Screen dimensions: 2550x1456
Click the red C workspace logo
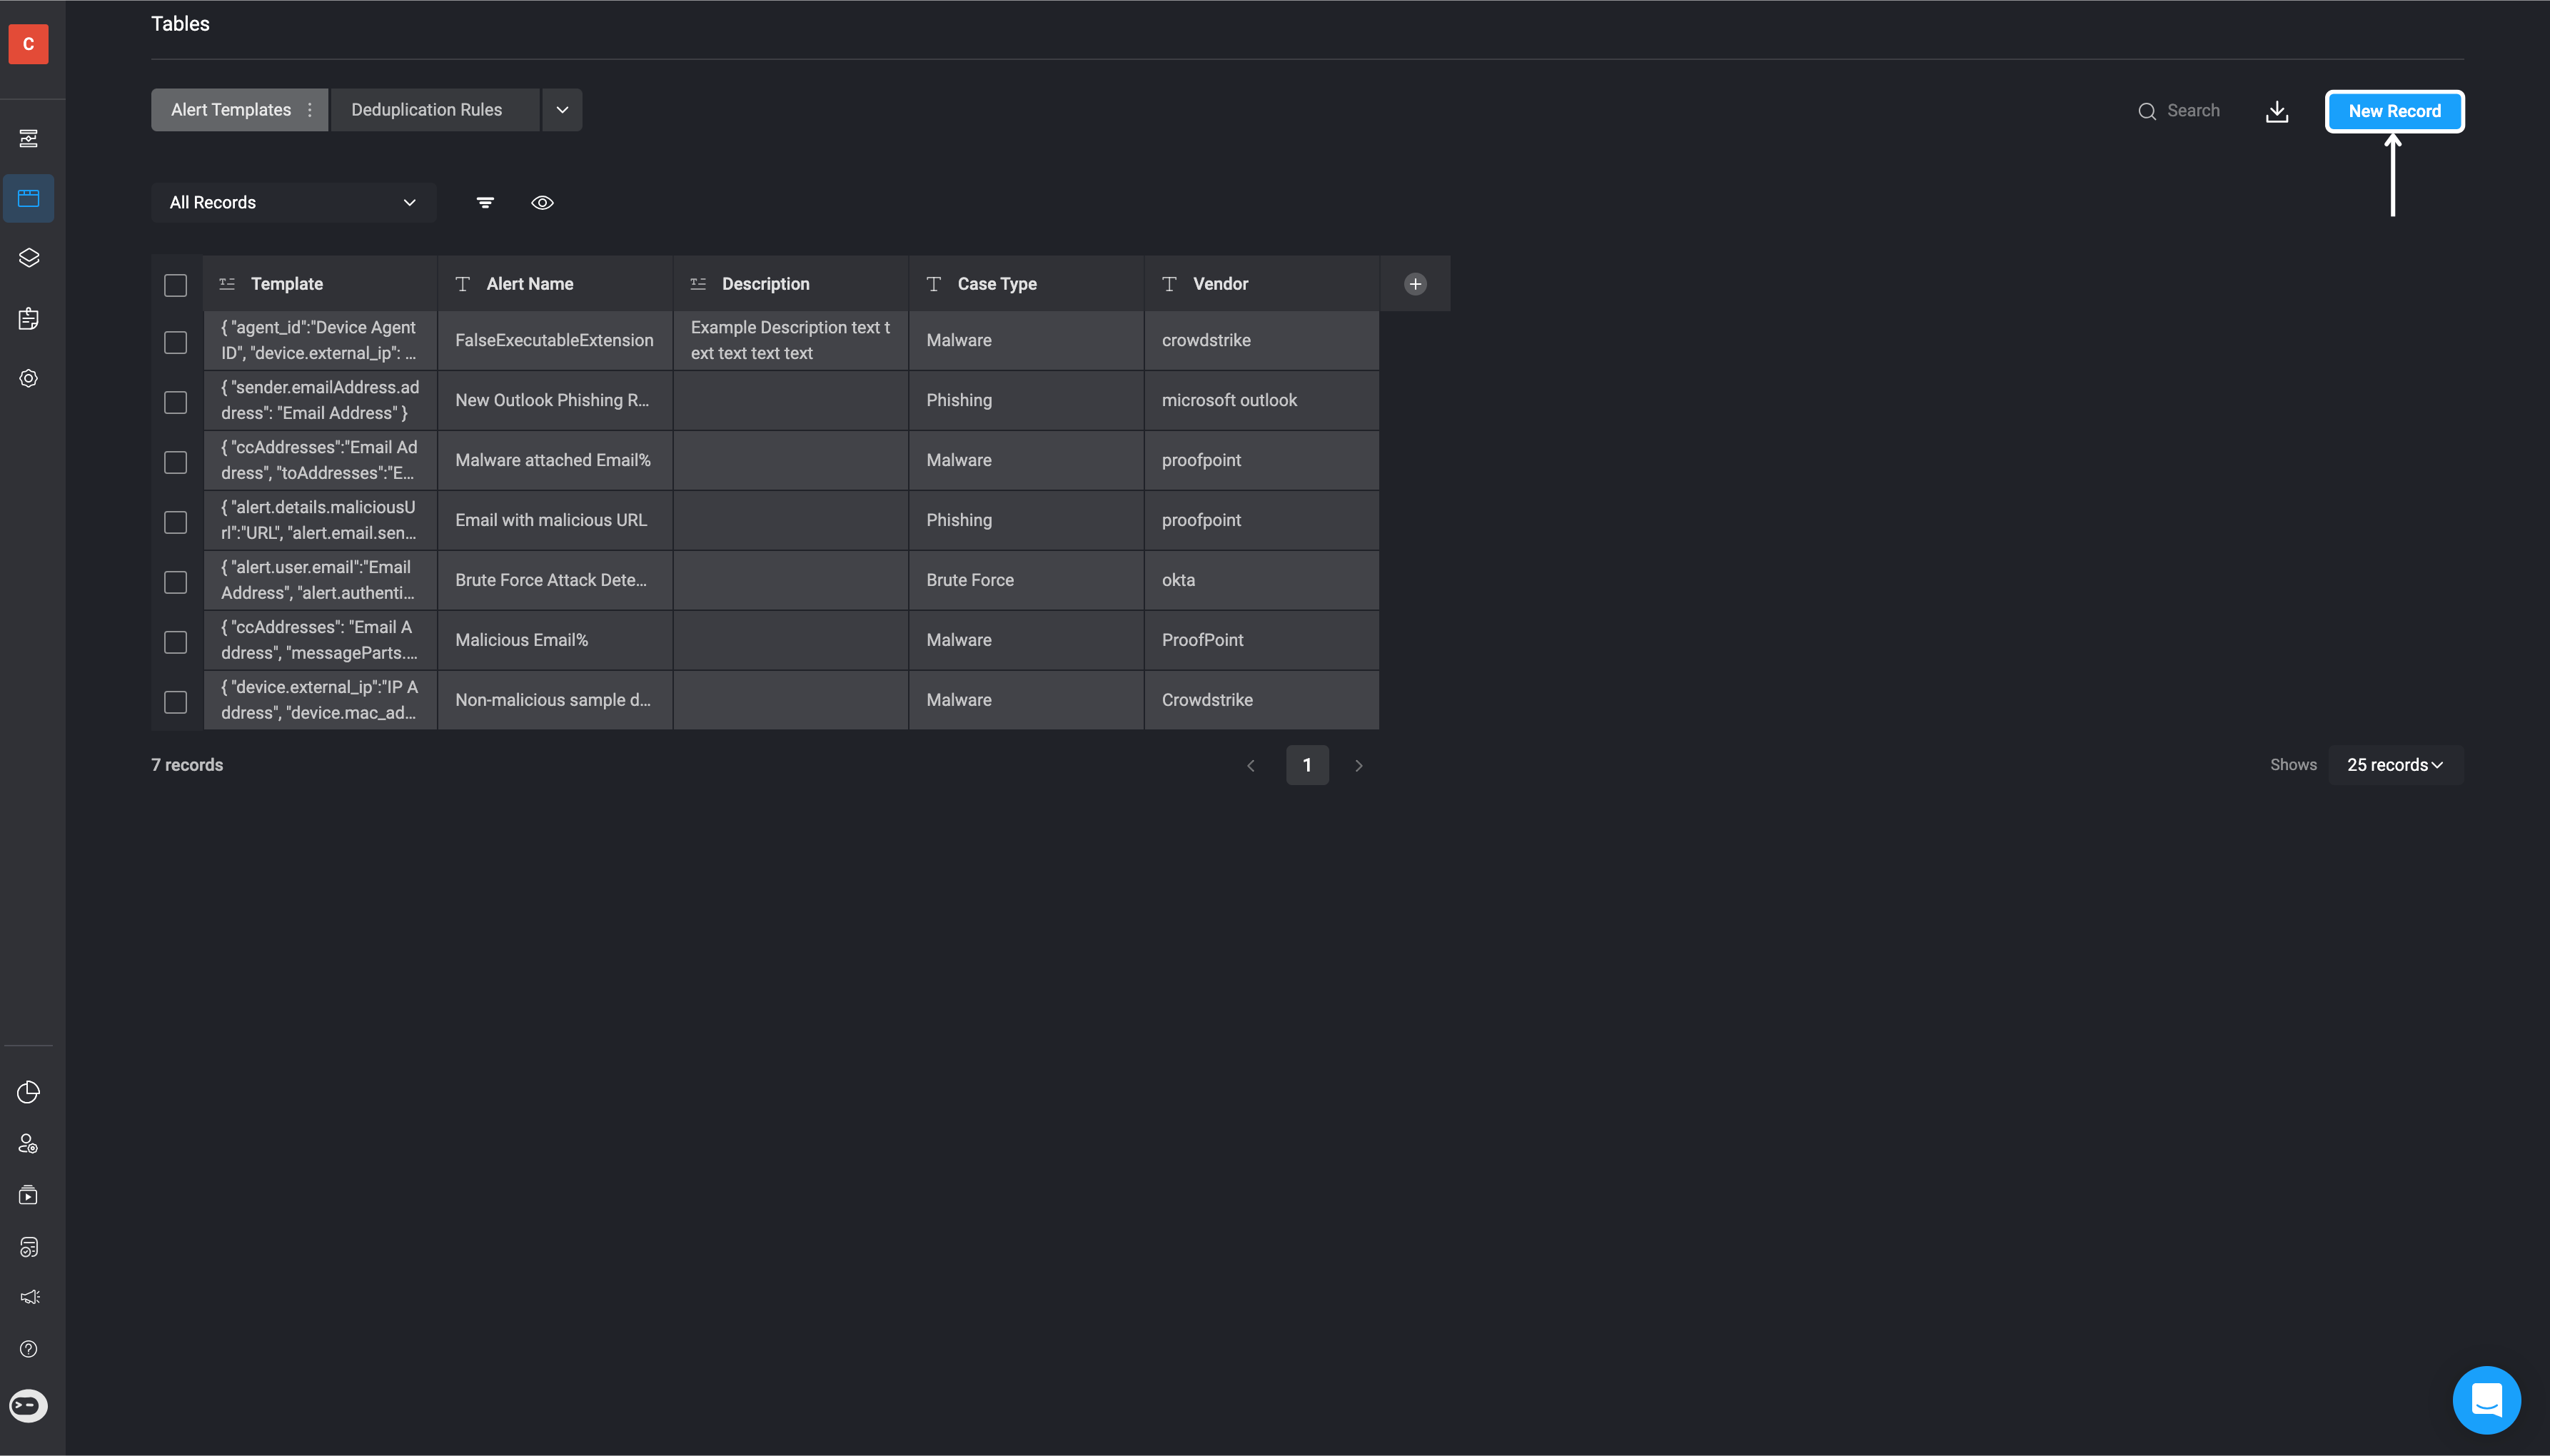28,44
